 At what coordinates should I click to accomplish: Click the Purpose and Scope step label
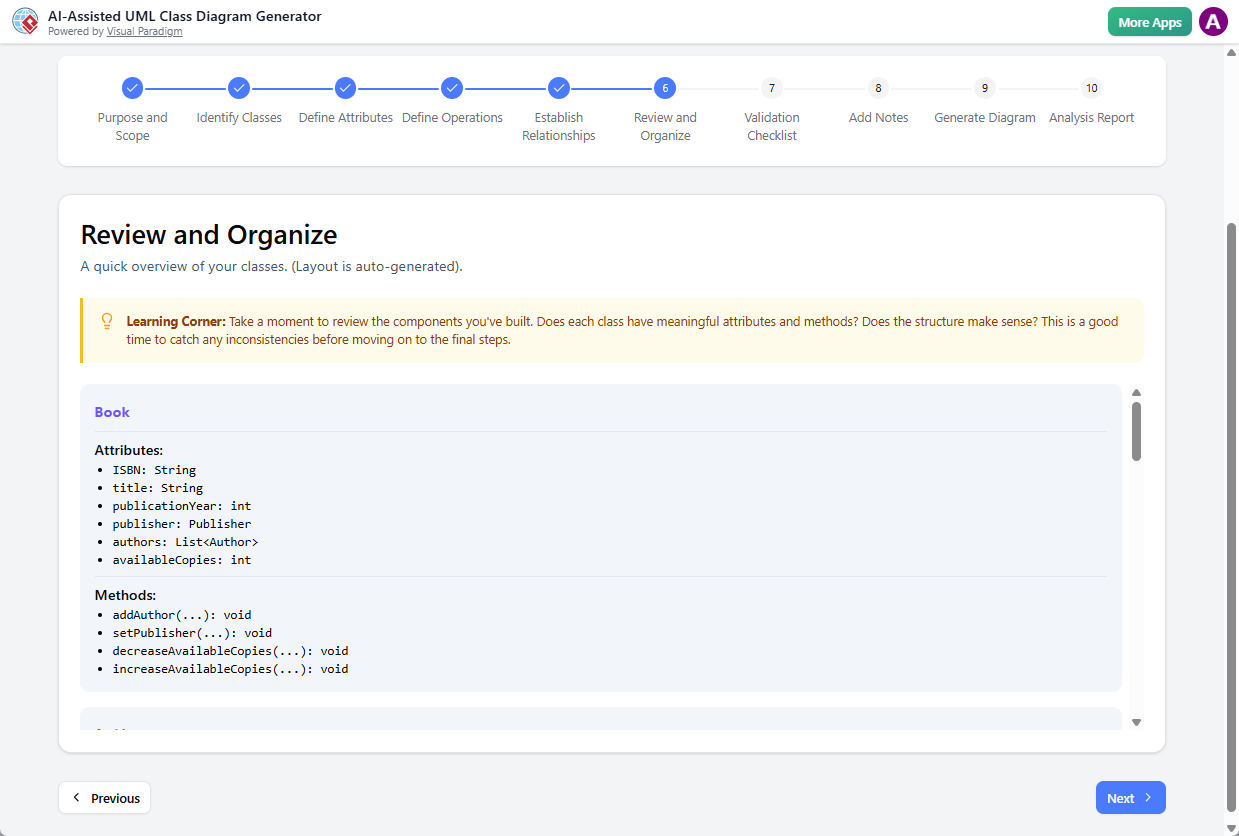point(132,126)
